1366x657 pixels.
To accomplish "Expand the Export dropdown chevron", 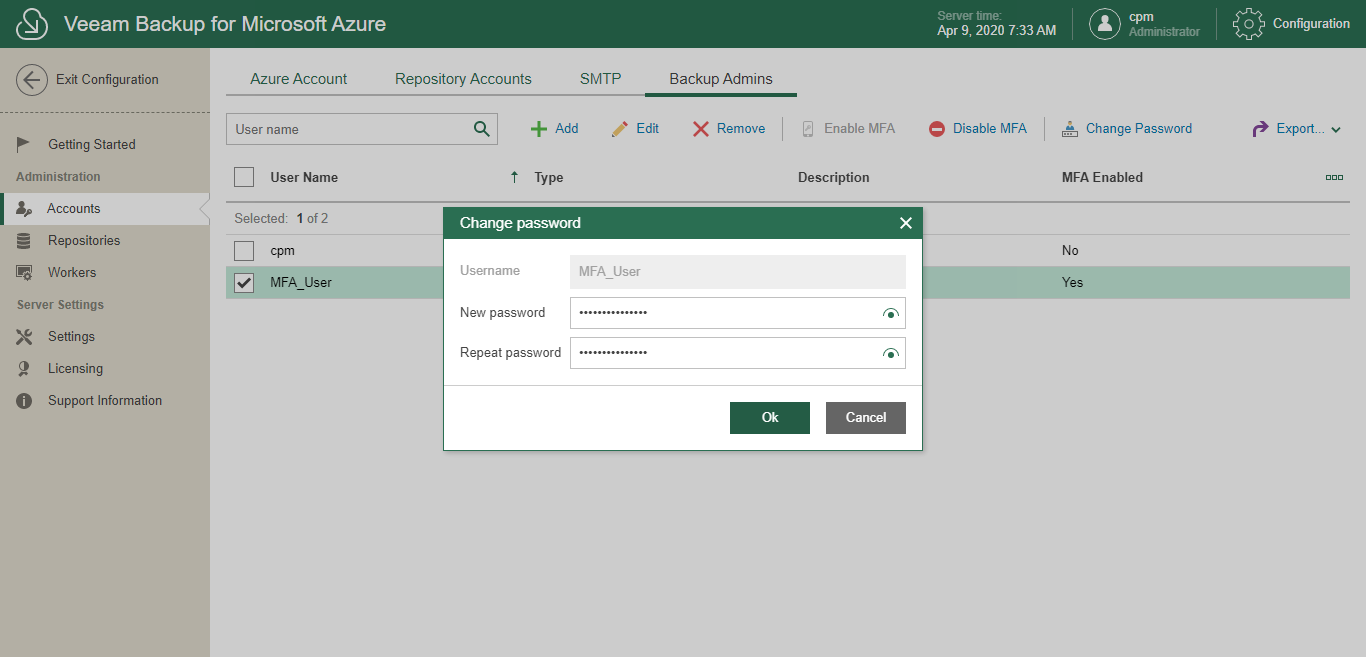I will [1337, 130].
